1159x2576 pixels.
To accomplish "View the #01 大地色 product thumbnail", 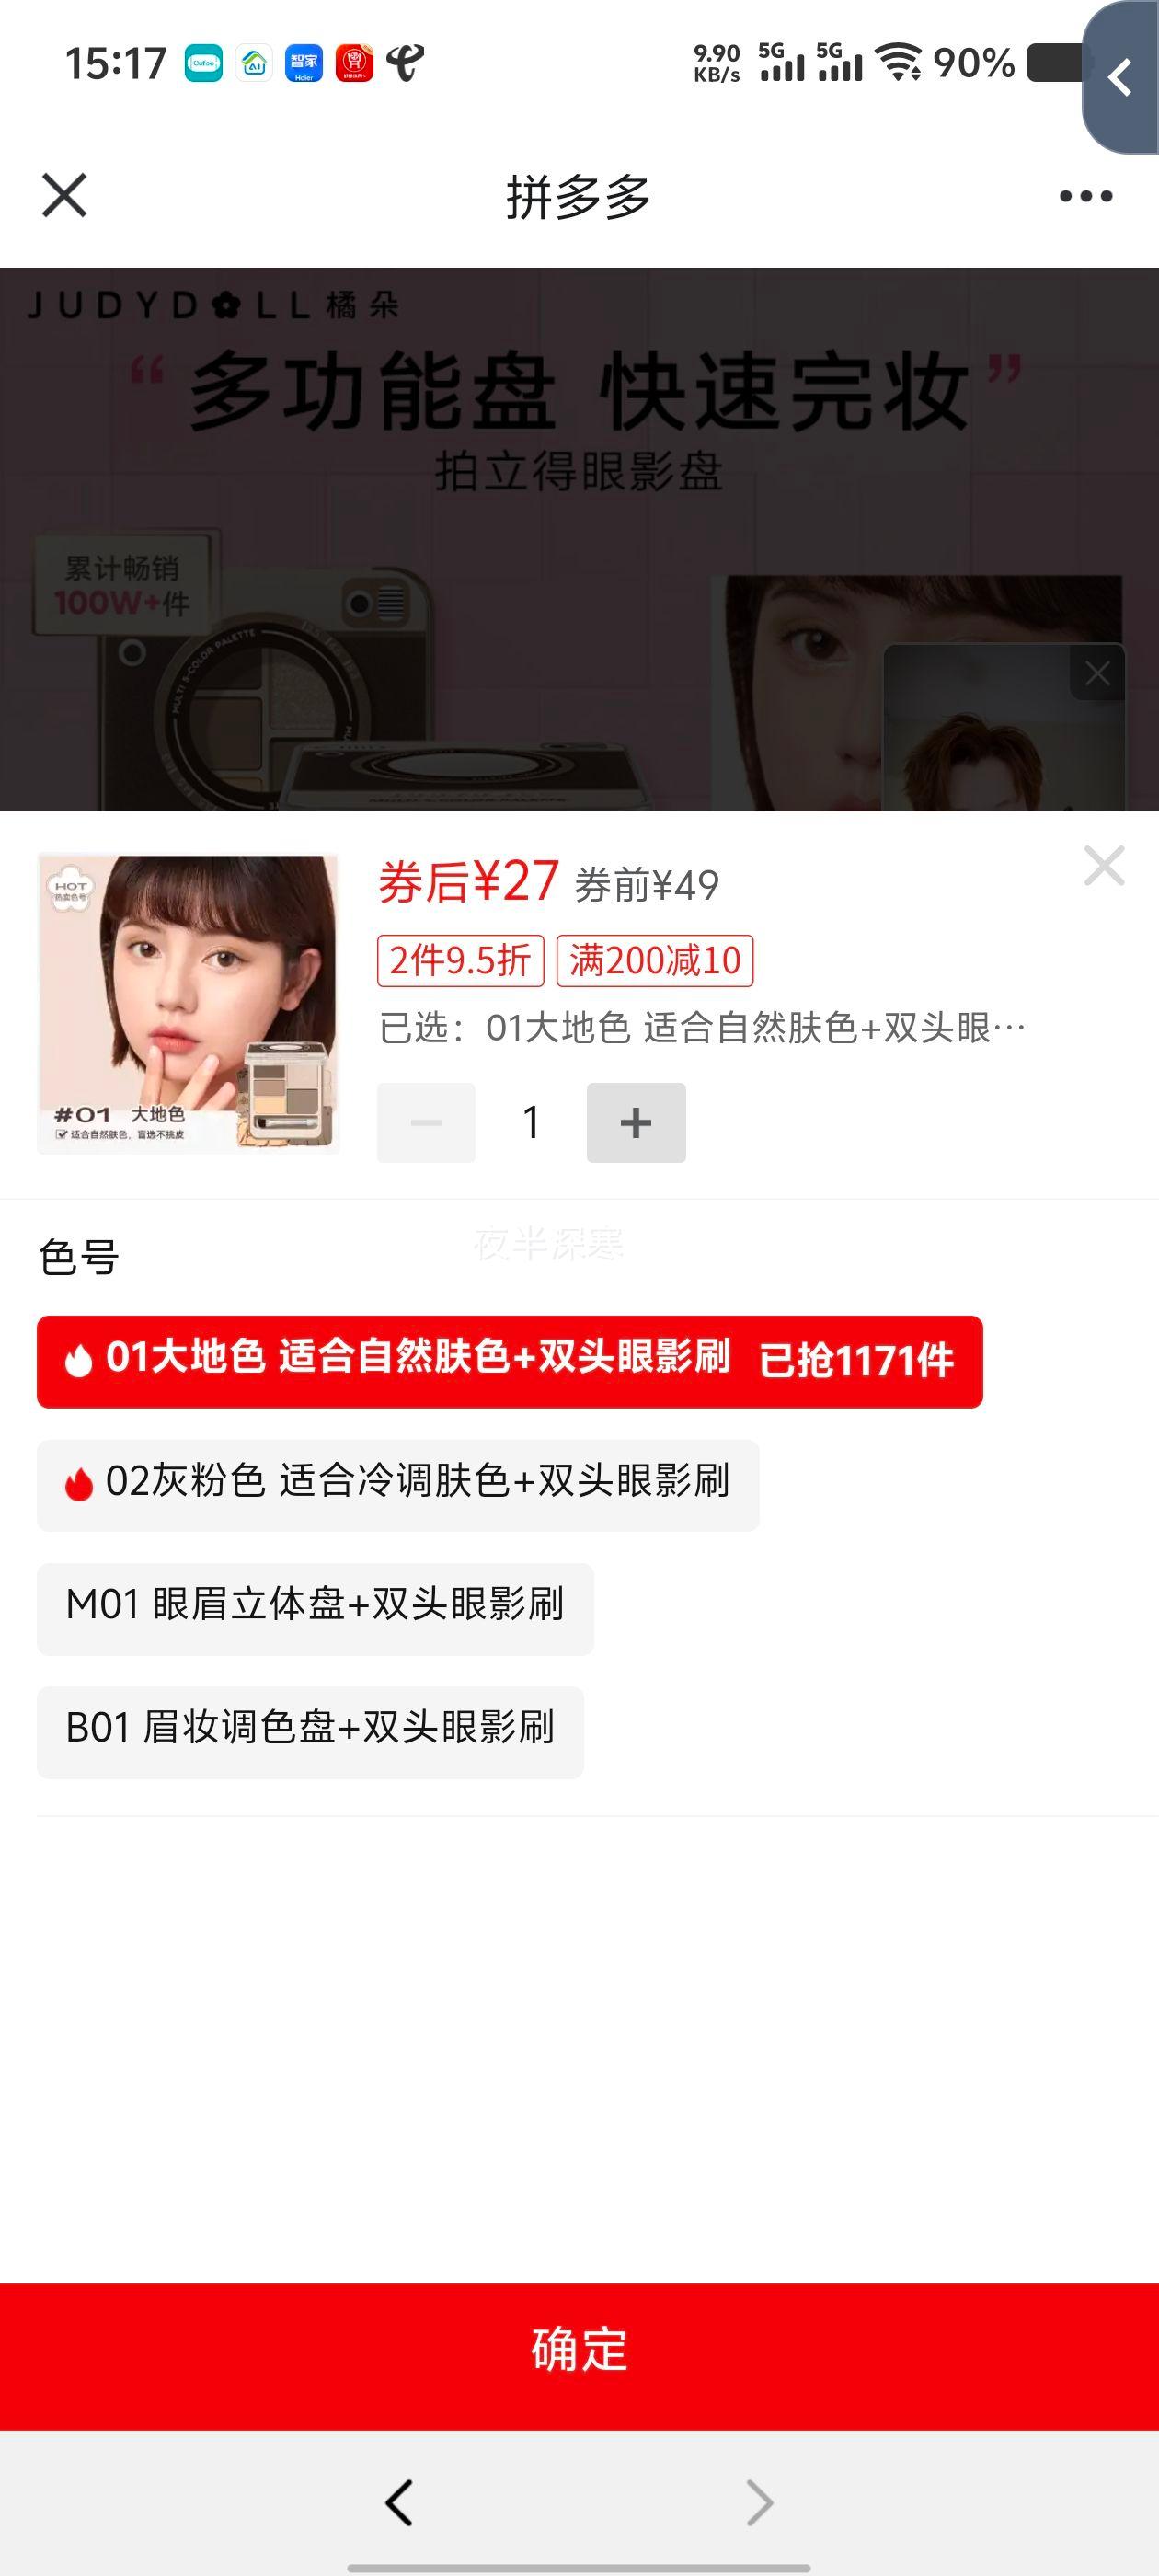I will pyautogui.click(x=188, y=1004).
